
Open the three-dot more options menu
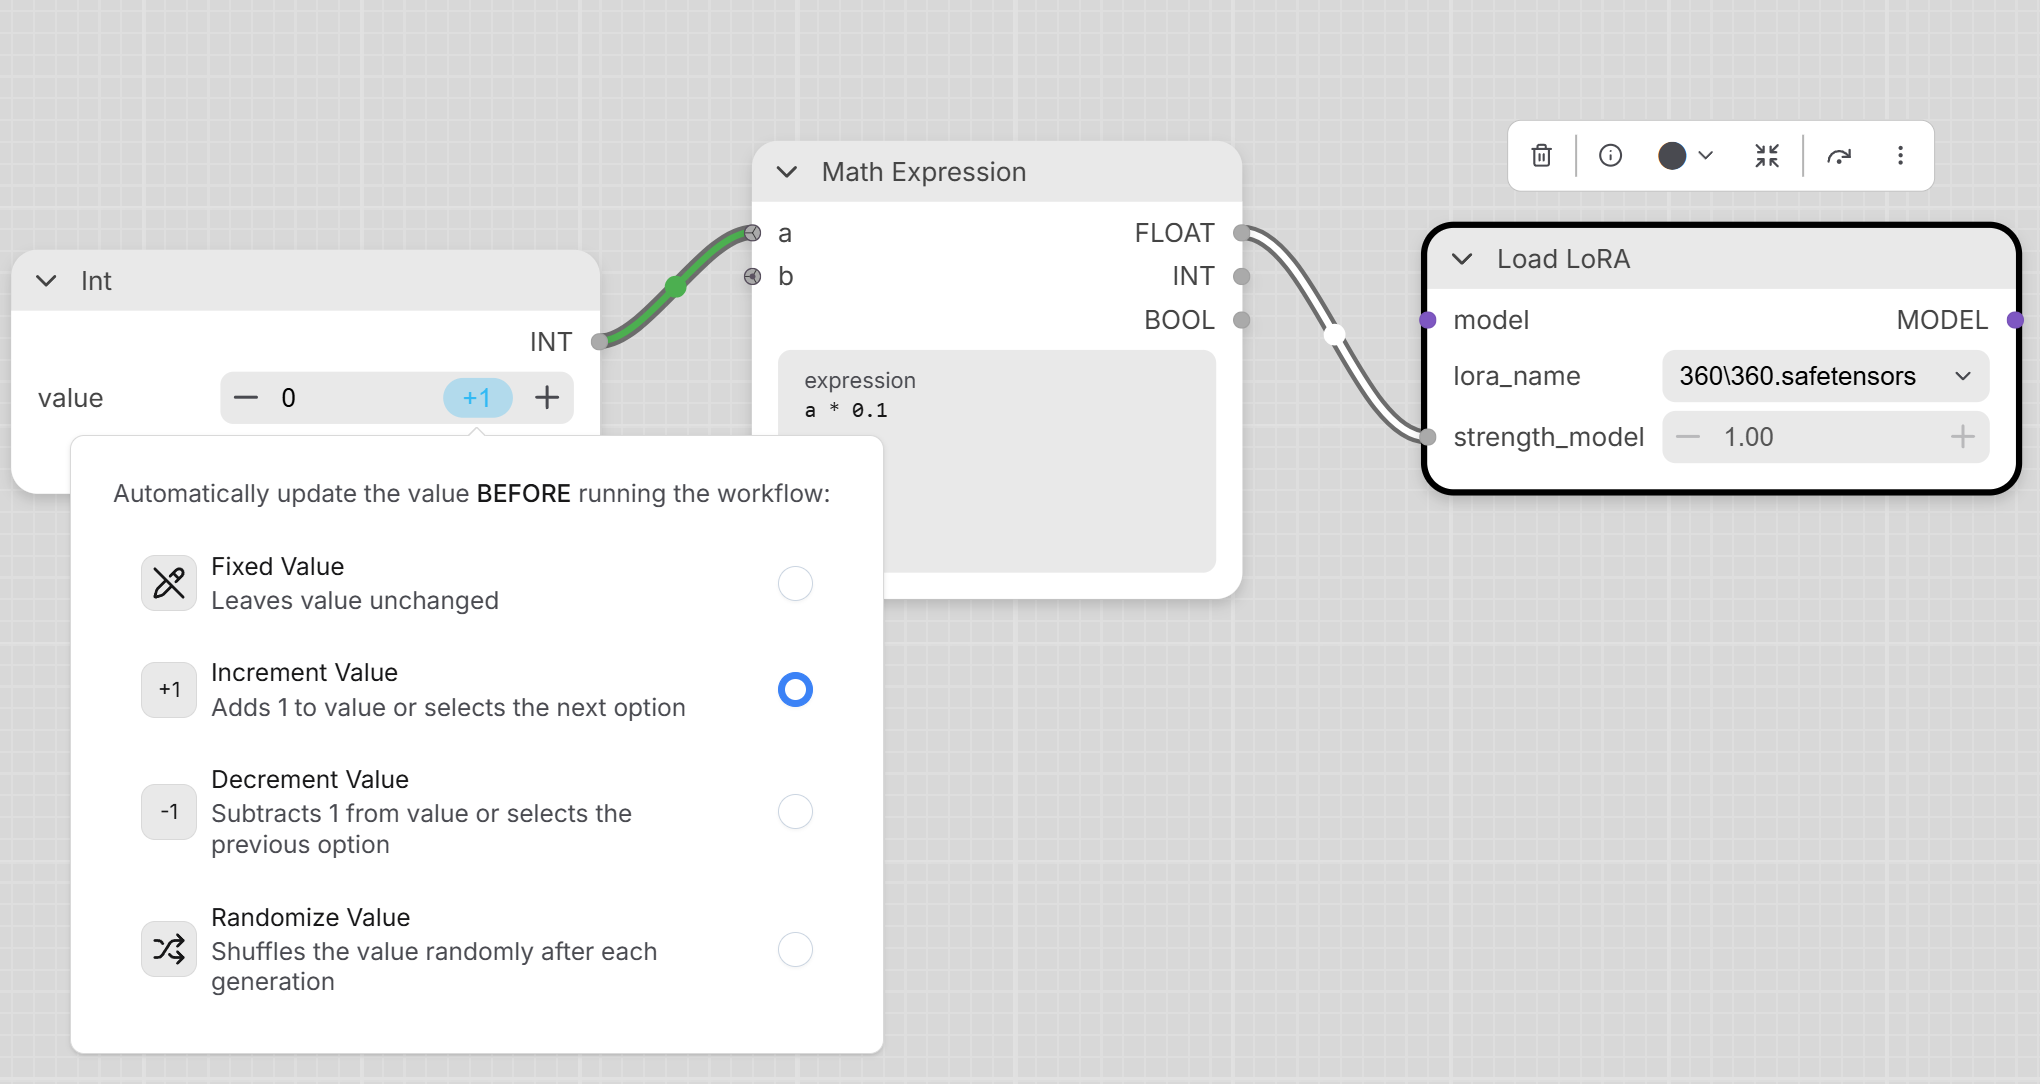click(x=1900, y=155)
